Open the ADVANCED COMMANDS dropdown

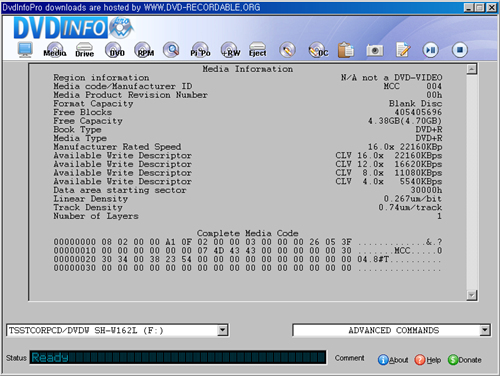(x=485, y=330)
